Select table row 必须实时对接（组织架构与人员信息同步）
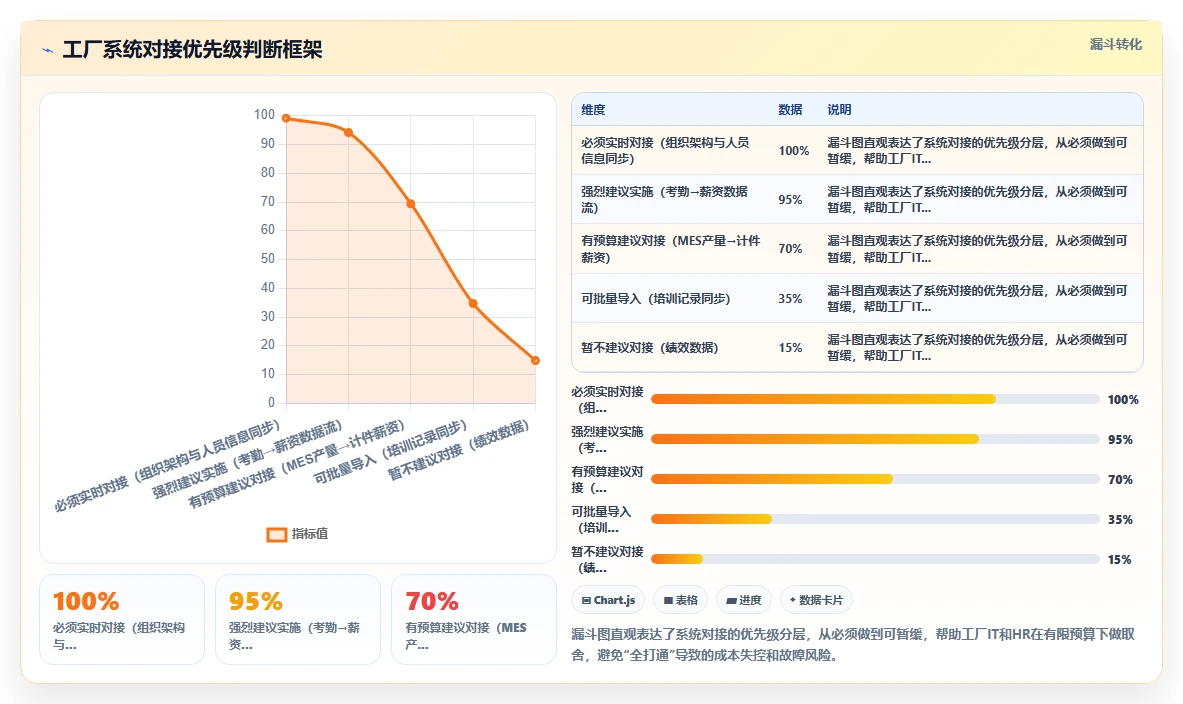The image size is (1183, 704). click(x=857, y=150)
